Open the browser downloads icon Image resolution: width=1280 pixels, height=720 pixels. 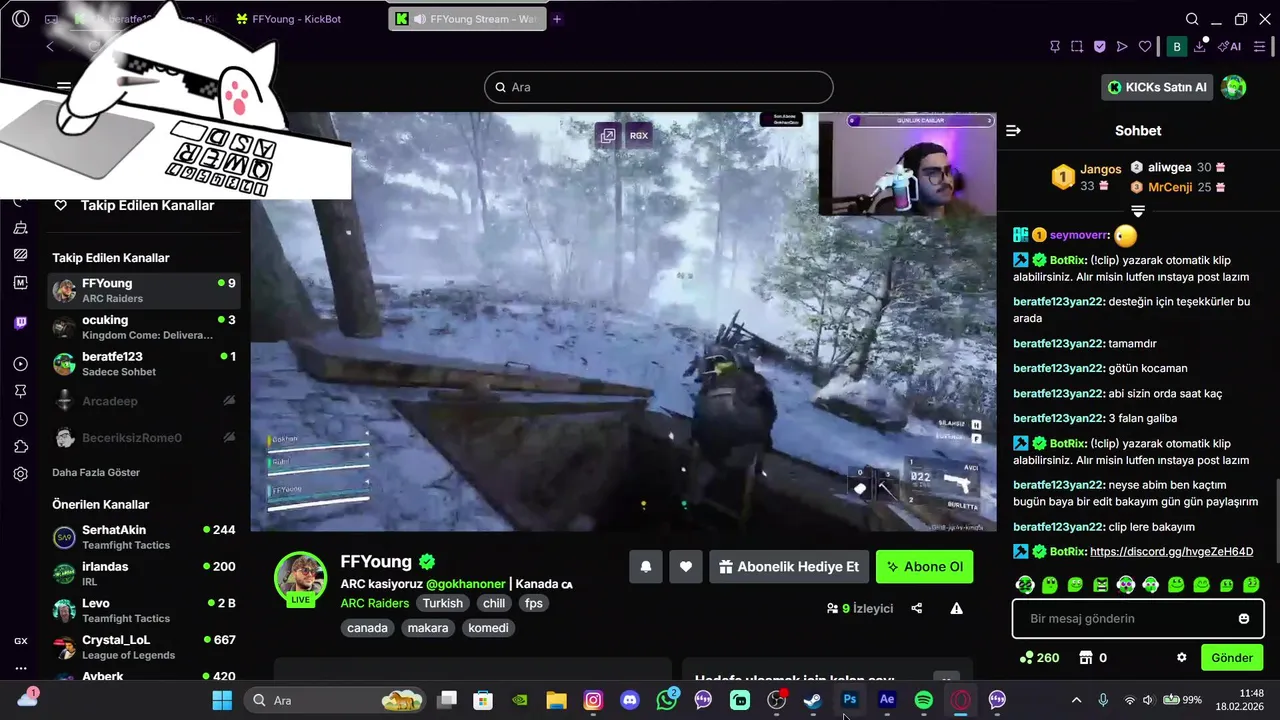[x=1201, y=47]
